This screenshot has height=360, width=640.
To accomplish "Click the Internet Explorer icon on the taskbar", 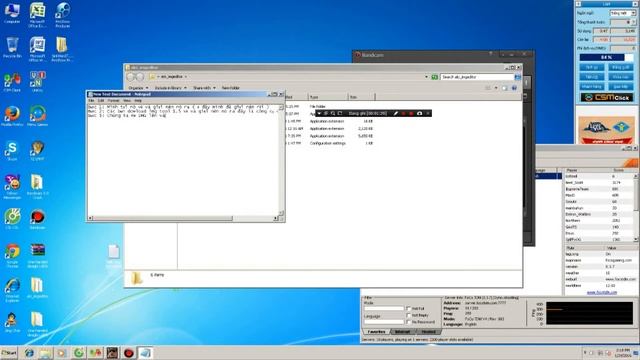I will click(29, 353).
